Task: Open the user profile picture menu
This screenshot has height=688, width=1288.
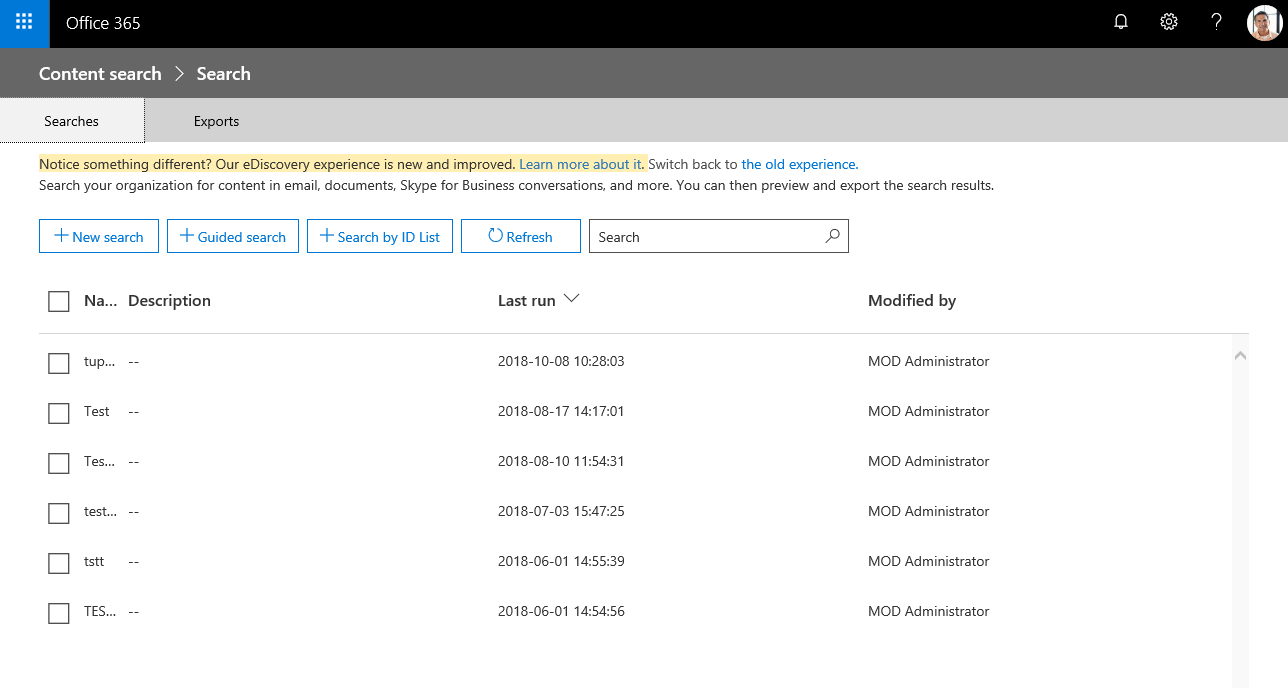Action: pyautogui.click(x=1264, y=22)
